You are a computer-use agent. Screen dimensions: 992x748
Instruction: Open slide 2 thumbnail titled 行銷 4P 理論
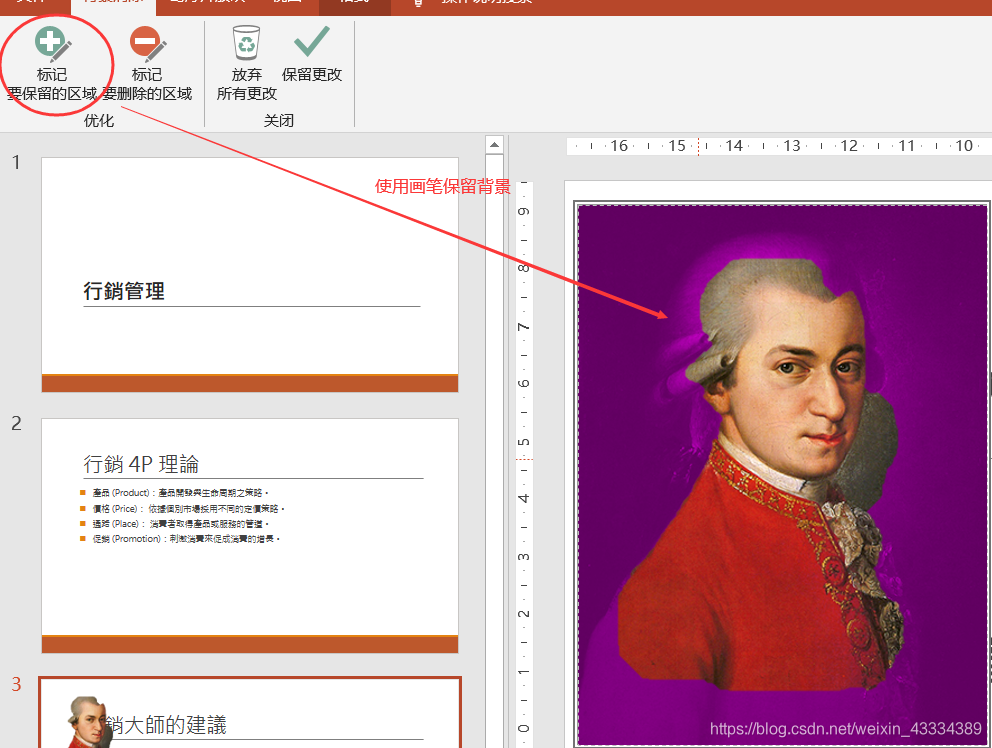click(x=250, y=535)
